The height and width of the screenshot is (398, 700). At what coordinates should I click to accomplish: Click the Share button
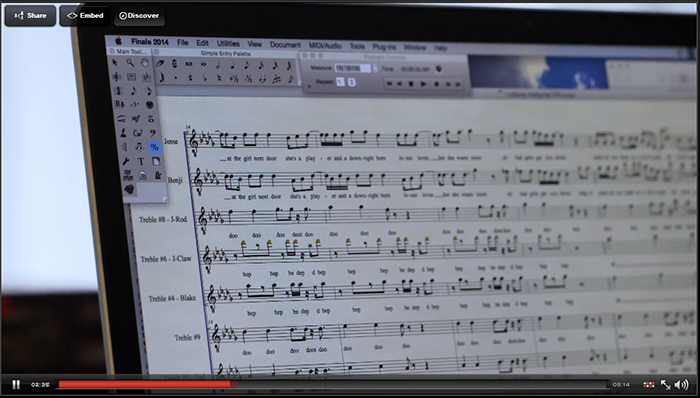pyautogui.click(x=30, y=16)
